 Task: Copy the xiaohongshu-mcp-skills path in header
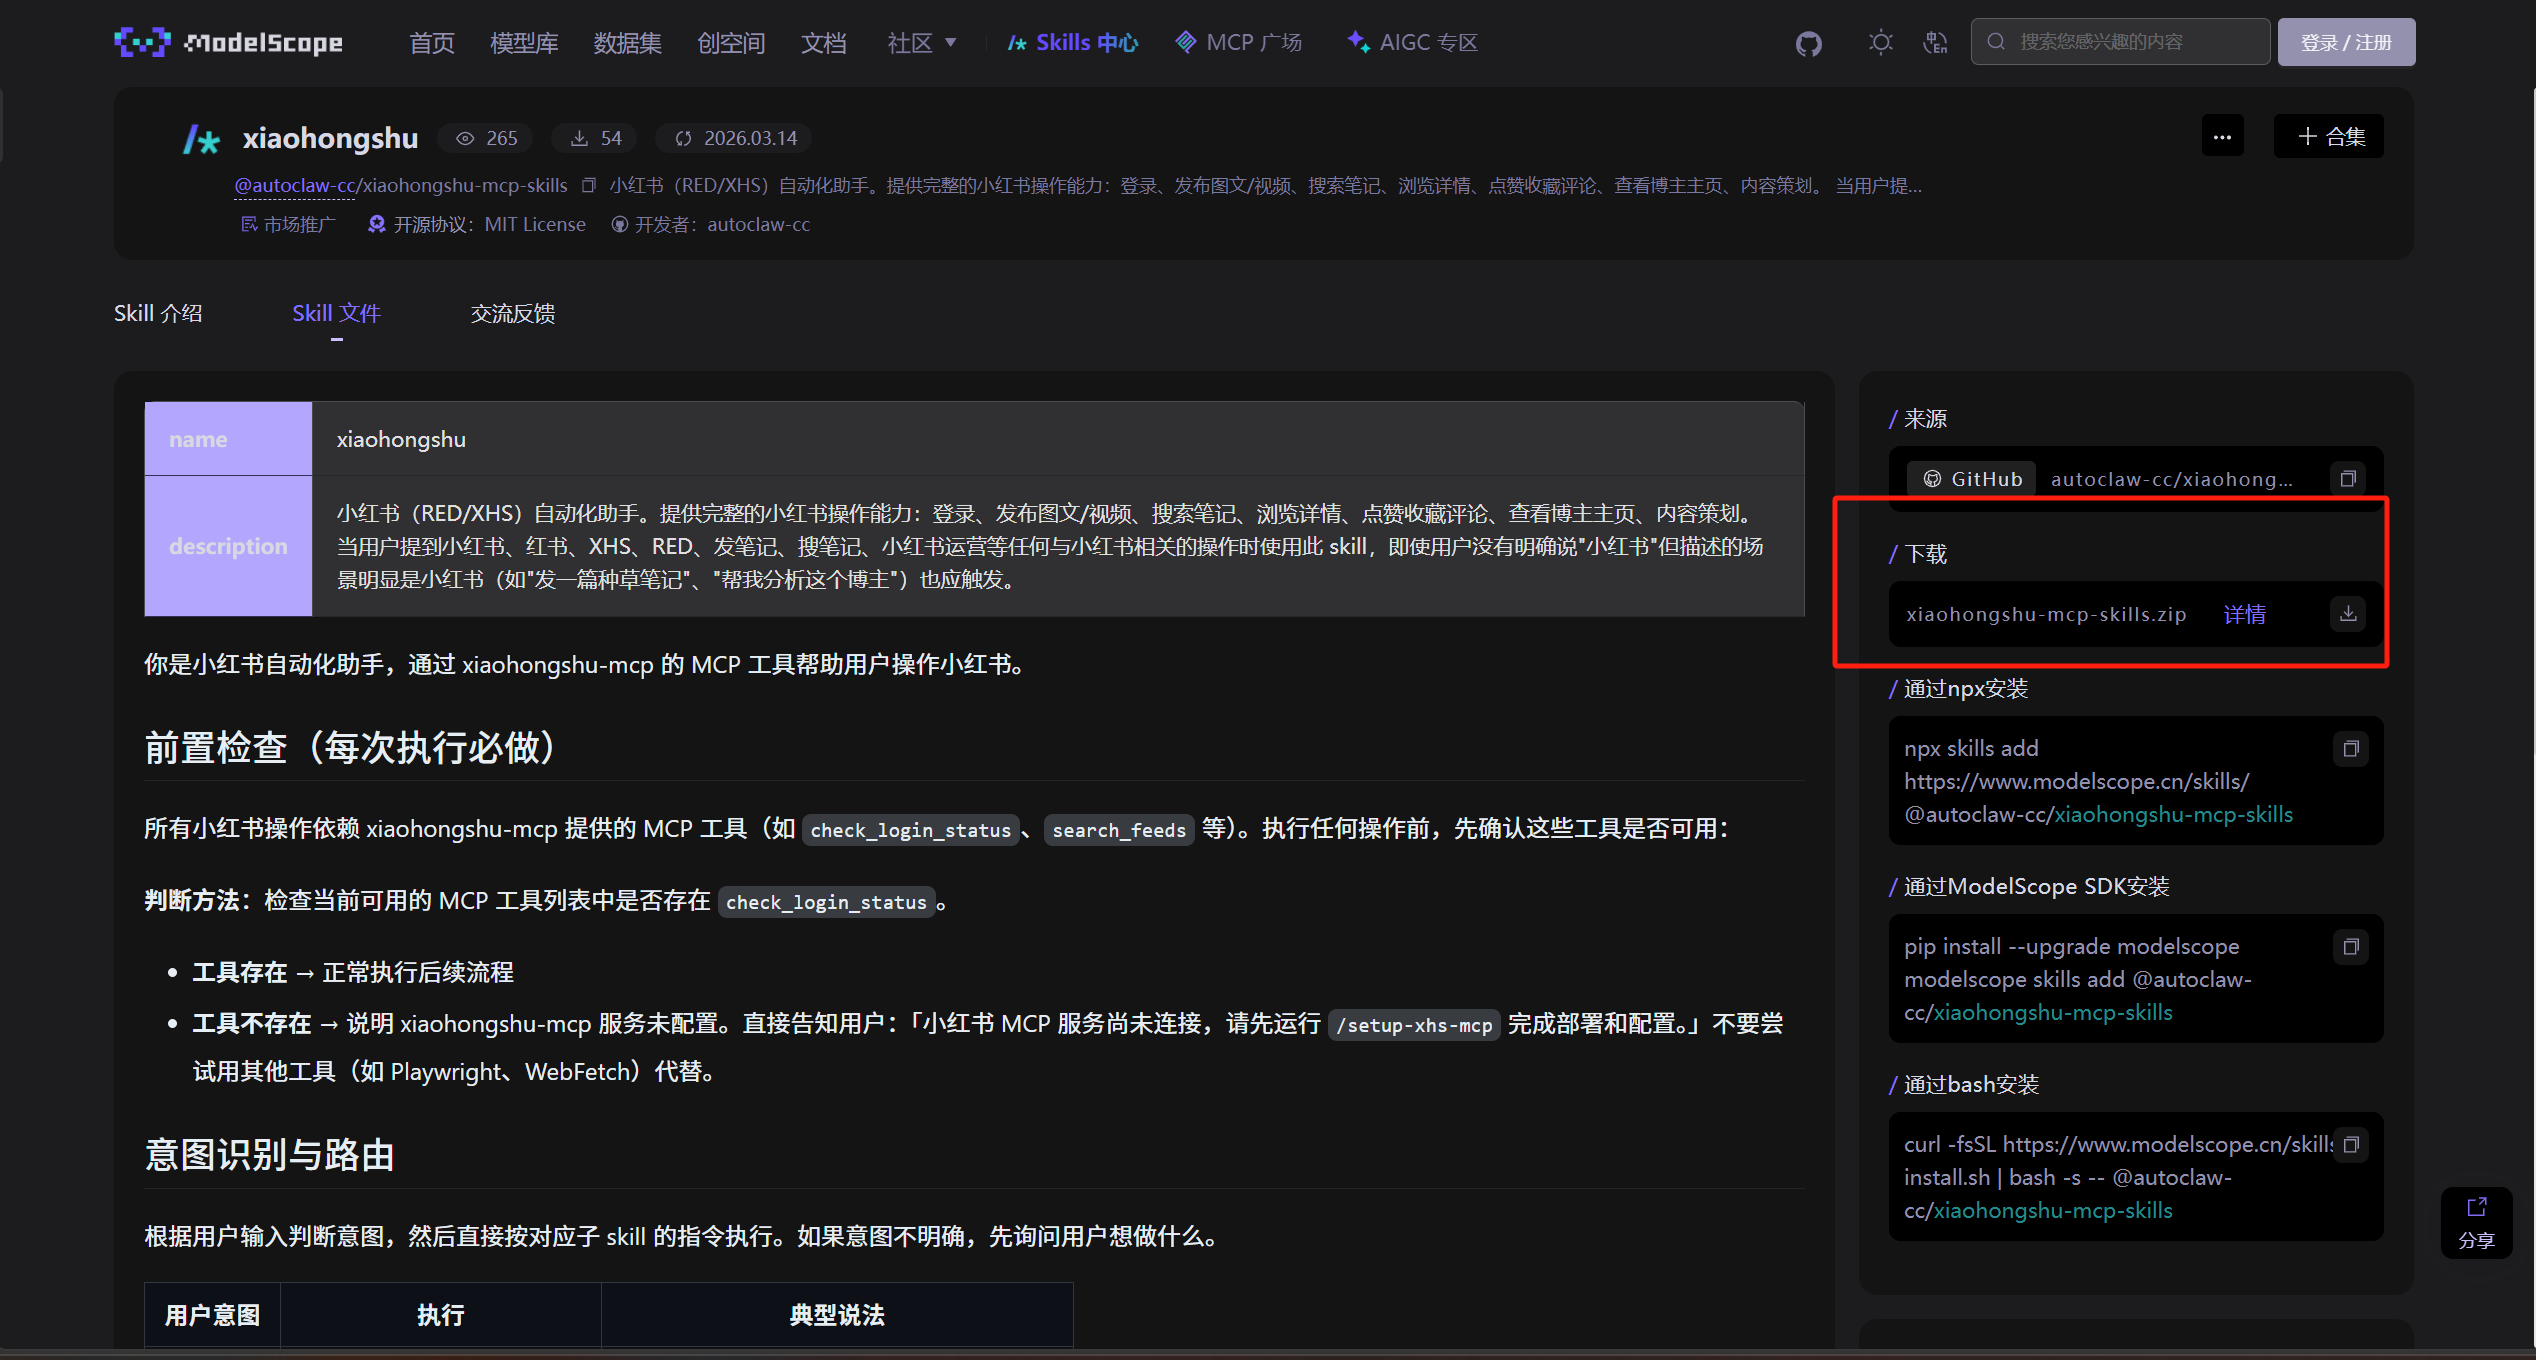(589, 185)
